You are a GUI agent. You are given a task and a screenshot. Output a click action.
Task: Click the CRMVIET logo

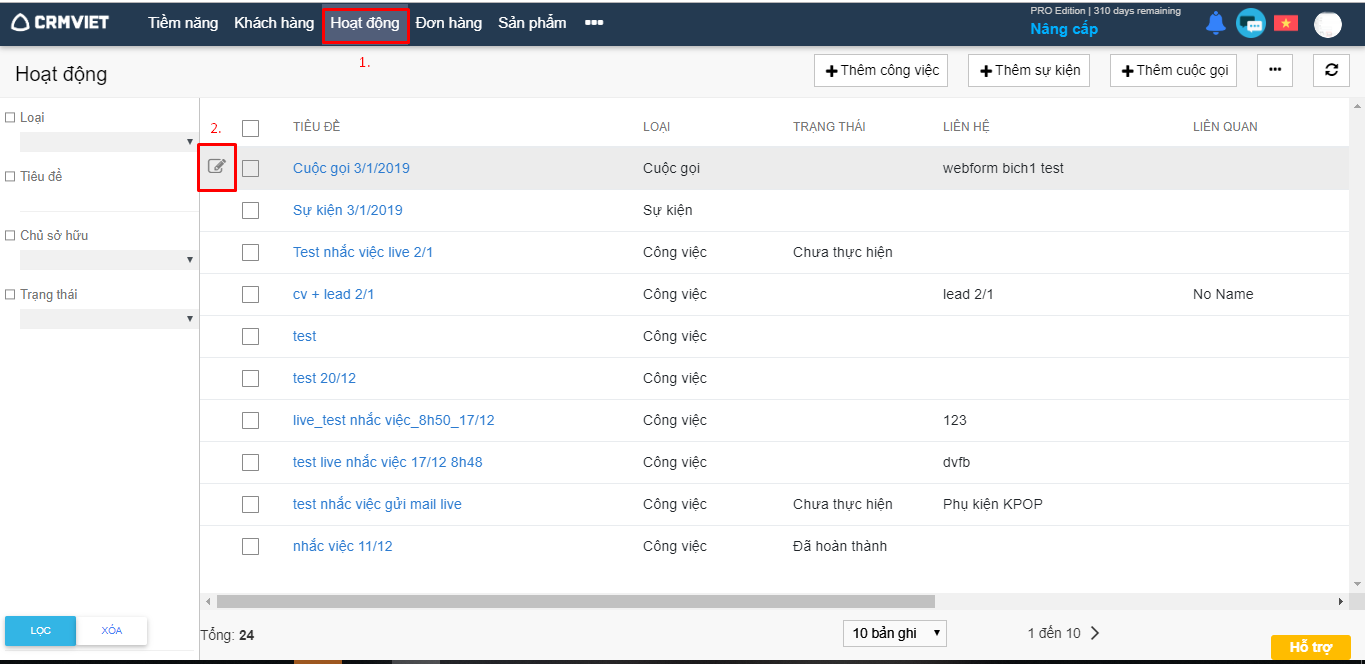[x=60, y=22]
